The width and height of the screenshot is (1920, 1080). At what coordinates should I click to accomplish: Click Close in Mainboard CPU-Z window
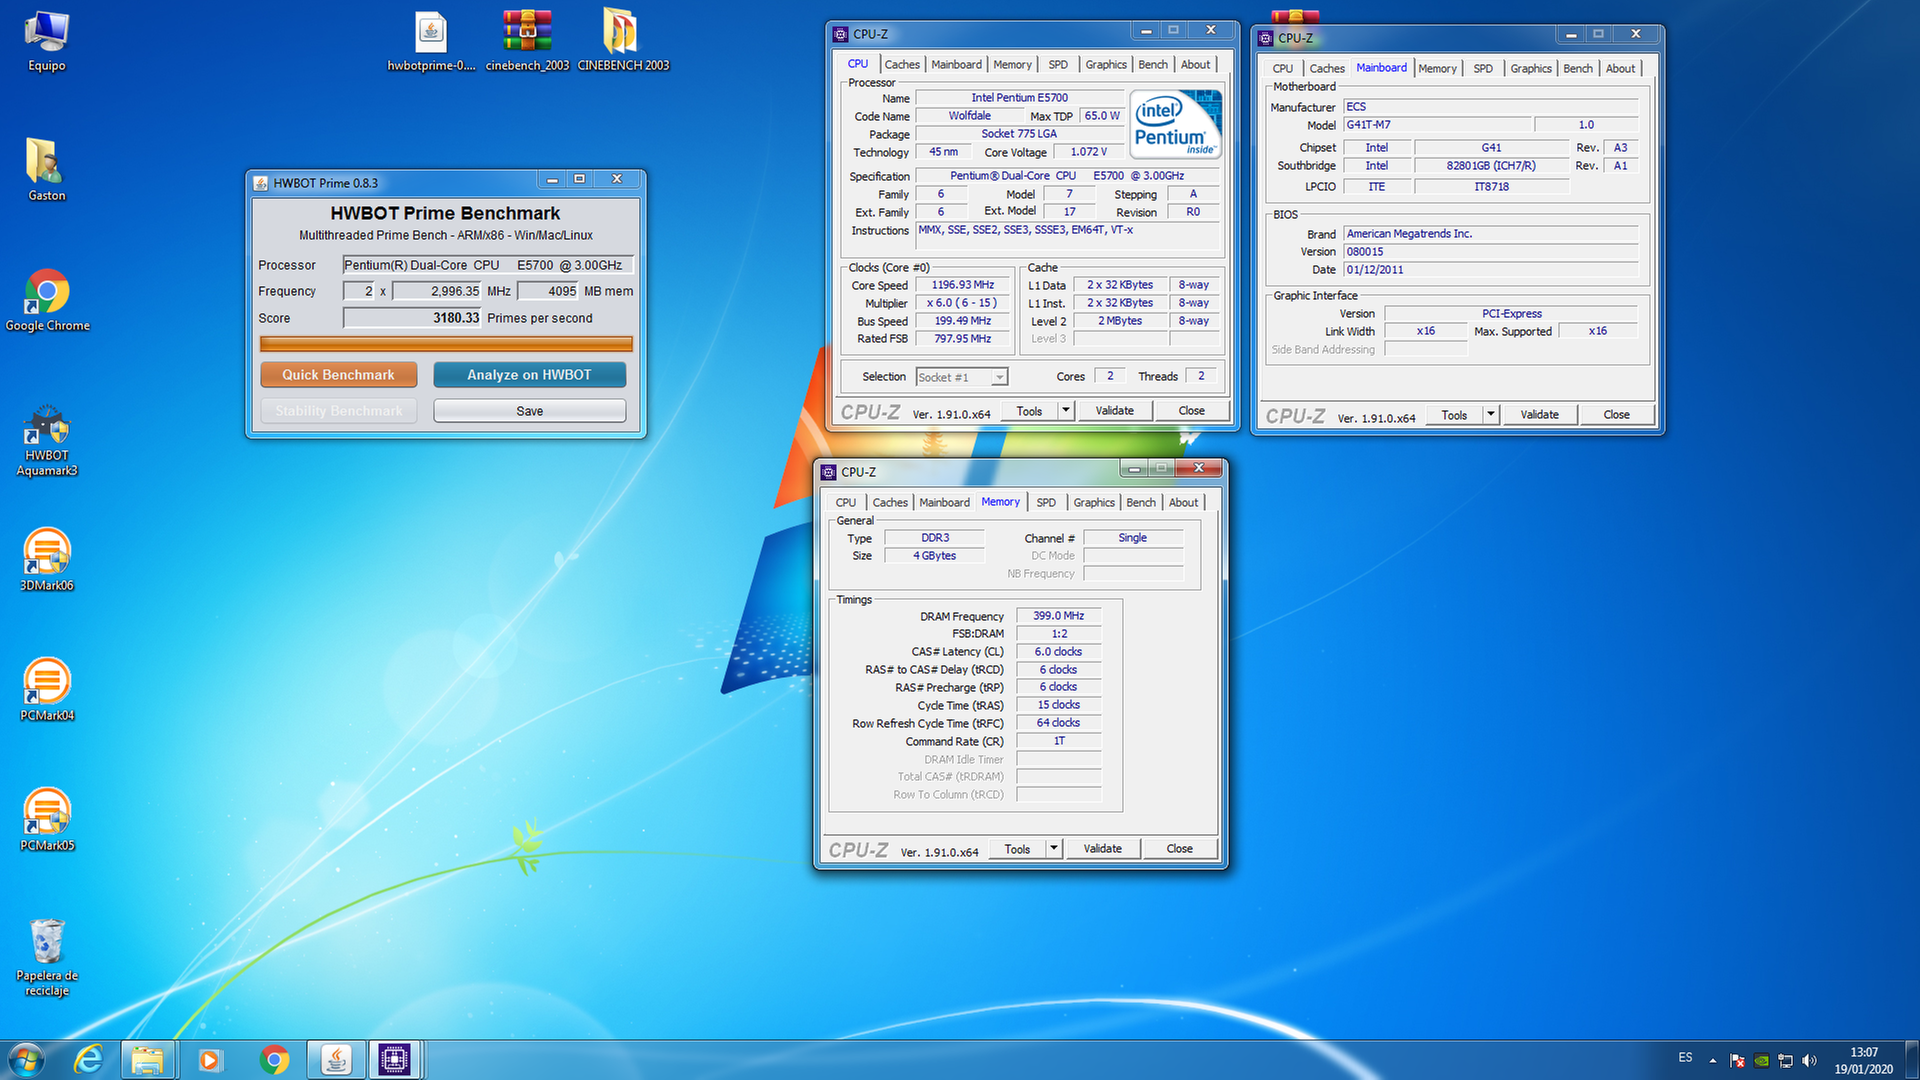1616,414
